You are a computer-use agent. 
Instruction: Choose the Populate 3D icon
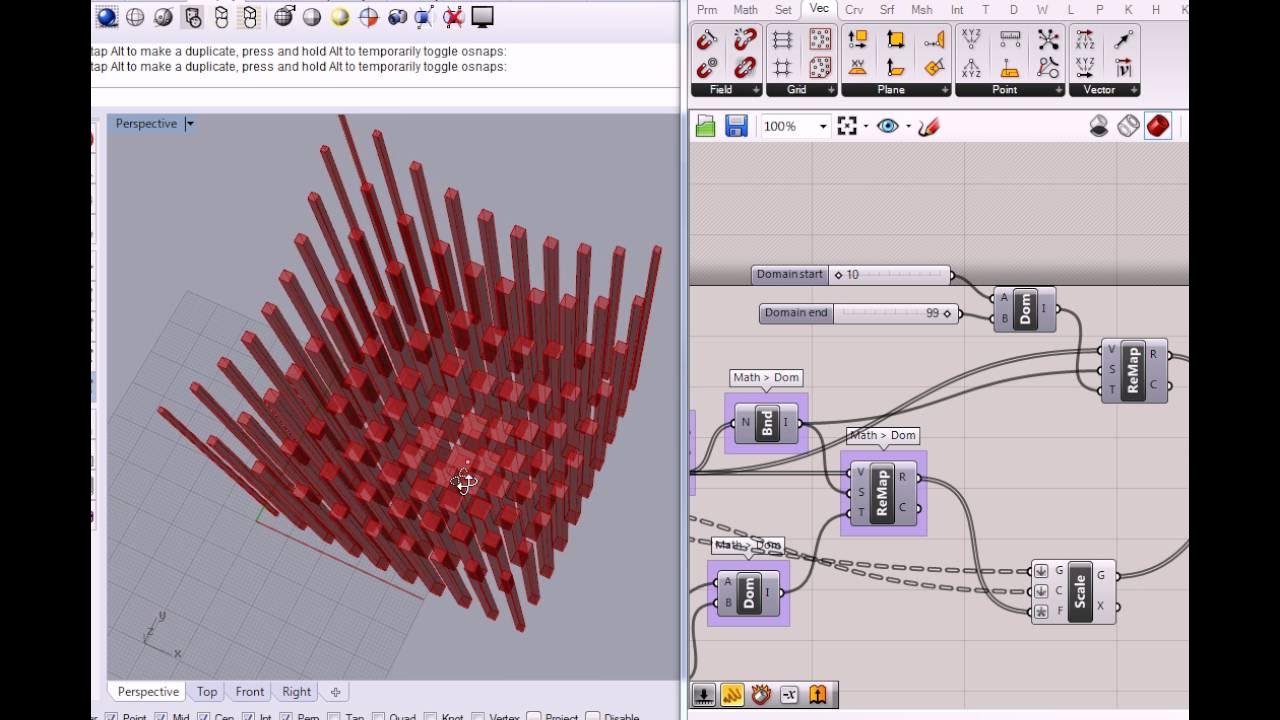point(820,68)
